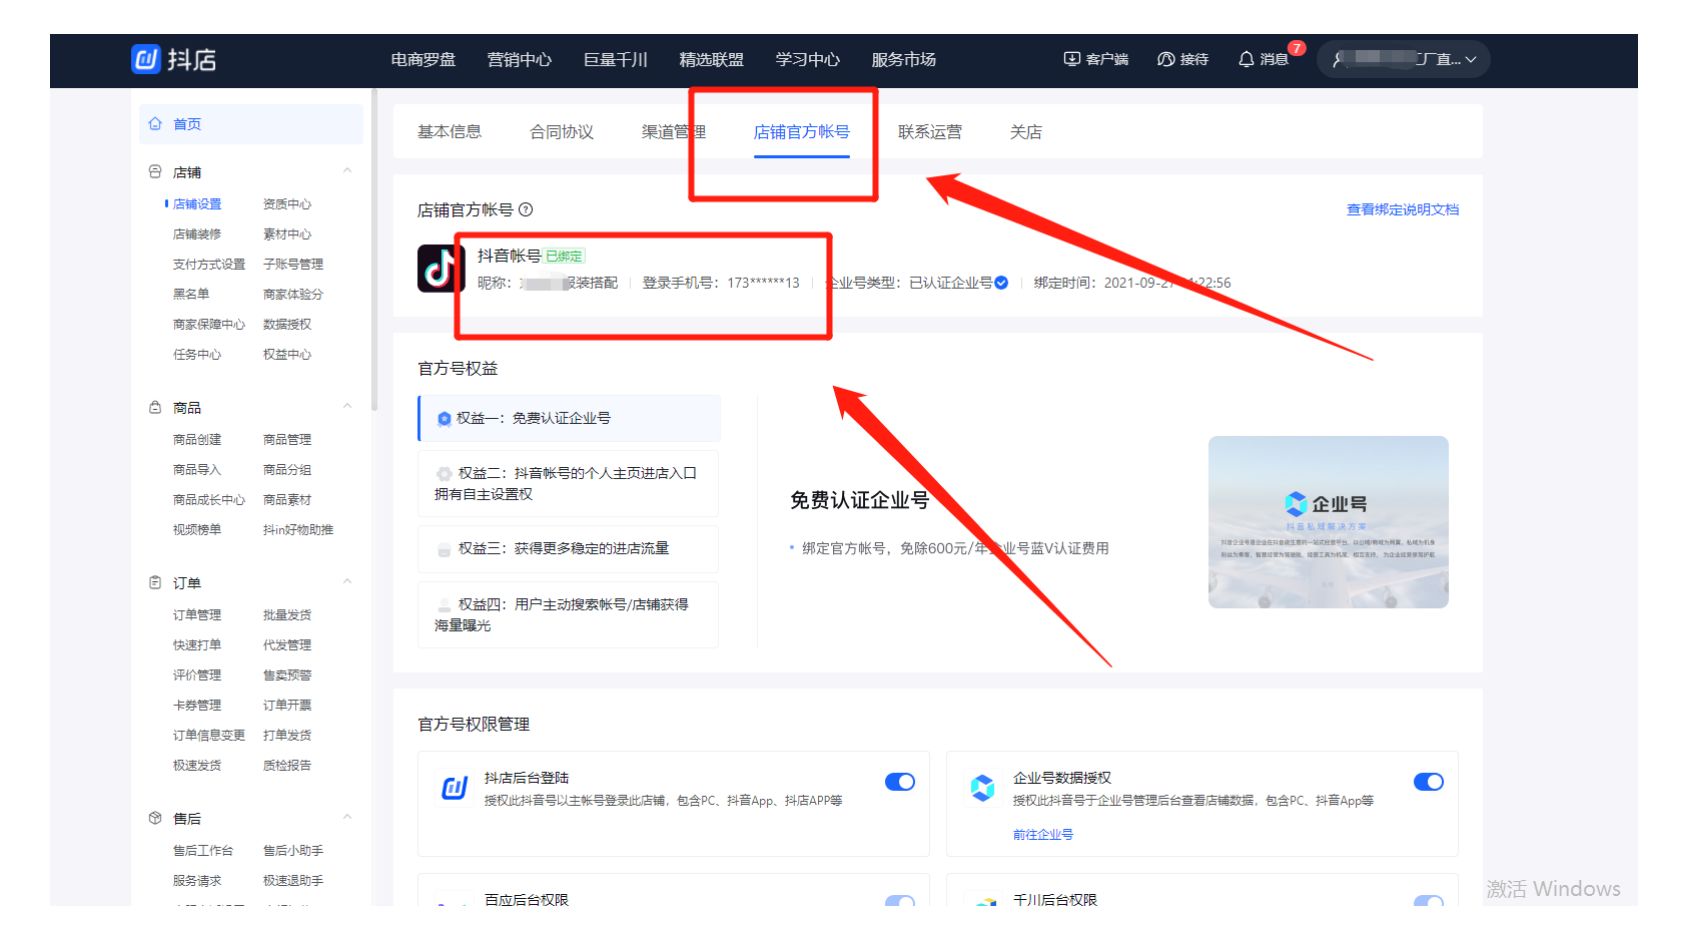Click the 企业号 promo thumbnail image
The height and width of the screenshot is (945, 1701).
(1328, 522)
